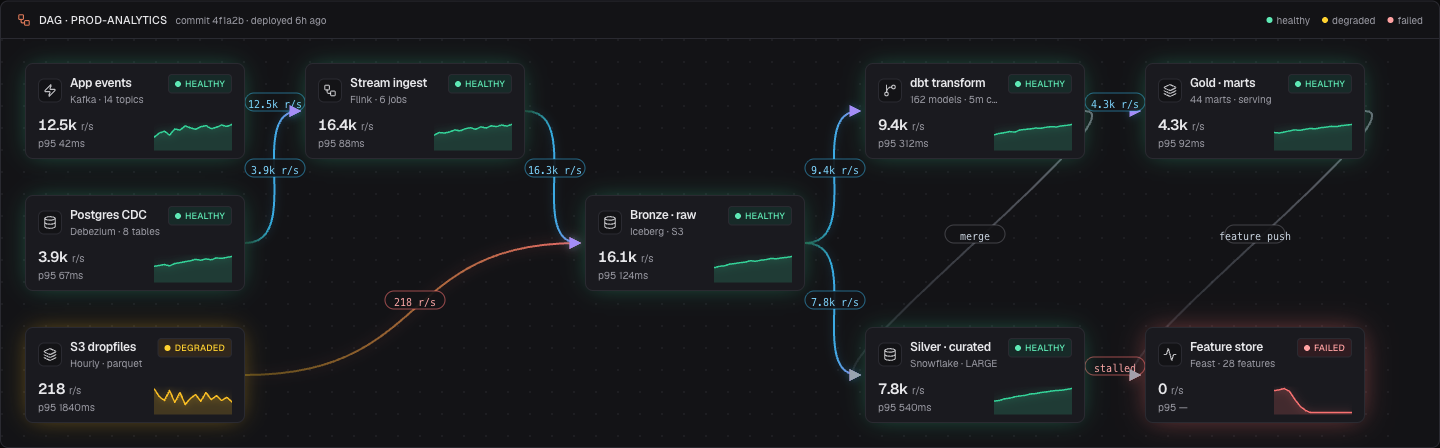Select the Bronze raw HEALTHY badge
This screenshot has width=1440, height=448.
coord(760,215)
